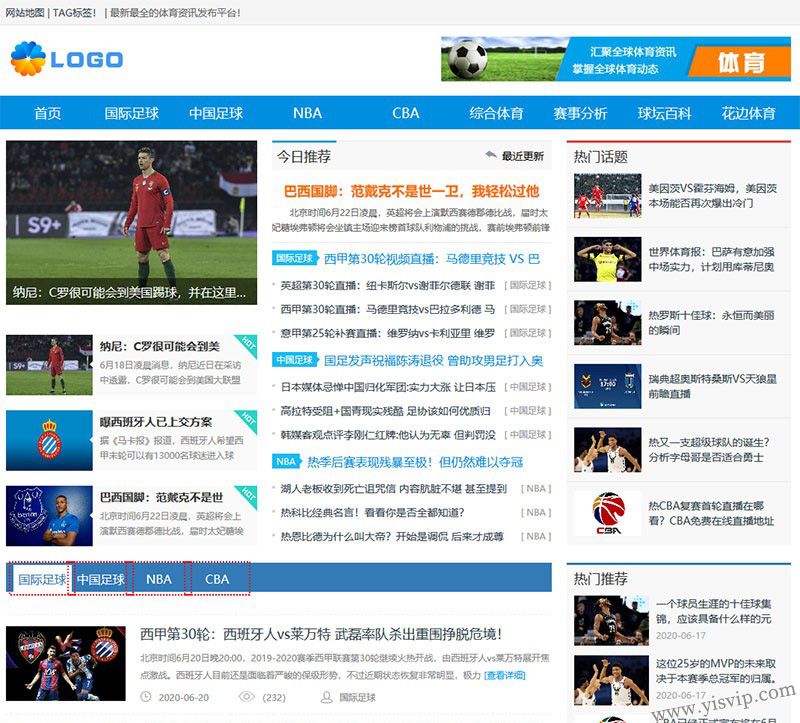This screenshot has height=723, width=800.
Task: Select the CBA tab above article list
Action: coord(217,579)
